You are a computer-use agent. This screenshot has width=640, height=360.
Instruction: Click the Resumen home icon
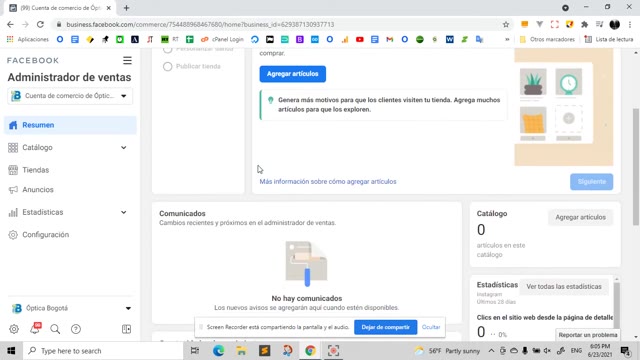pos(13,125)
